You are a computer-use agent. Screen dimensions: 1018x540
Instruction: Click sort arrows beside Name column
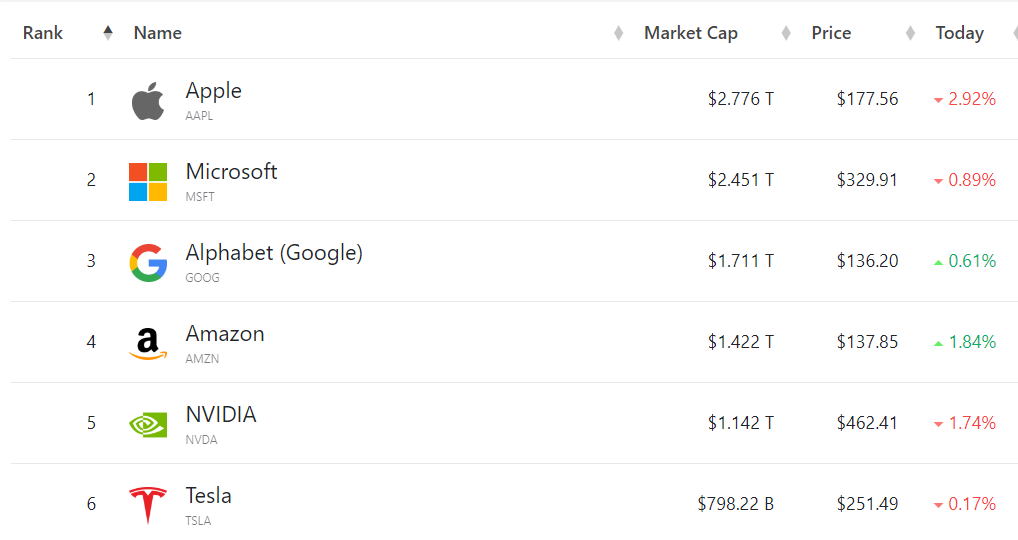coord(618,33)
